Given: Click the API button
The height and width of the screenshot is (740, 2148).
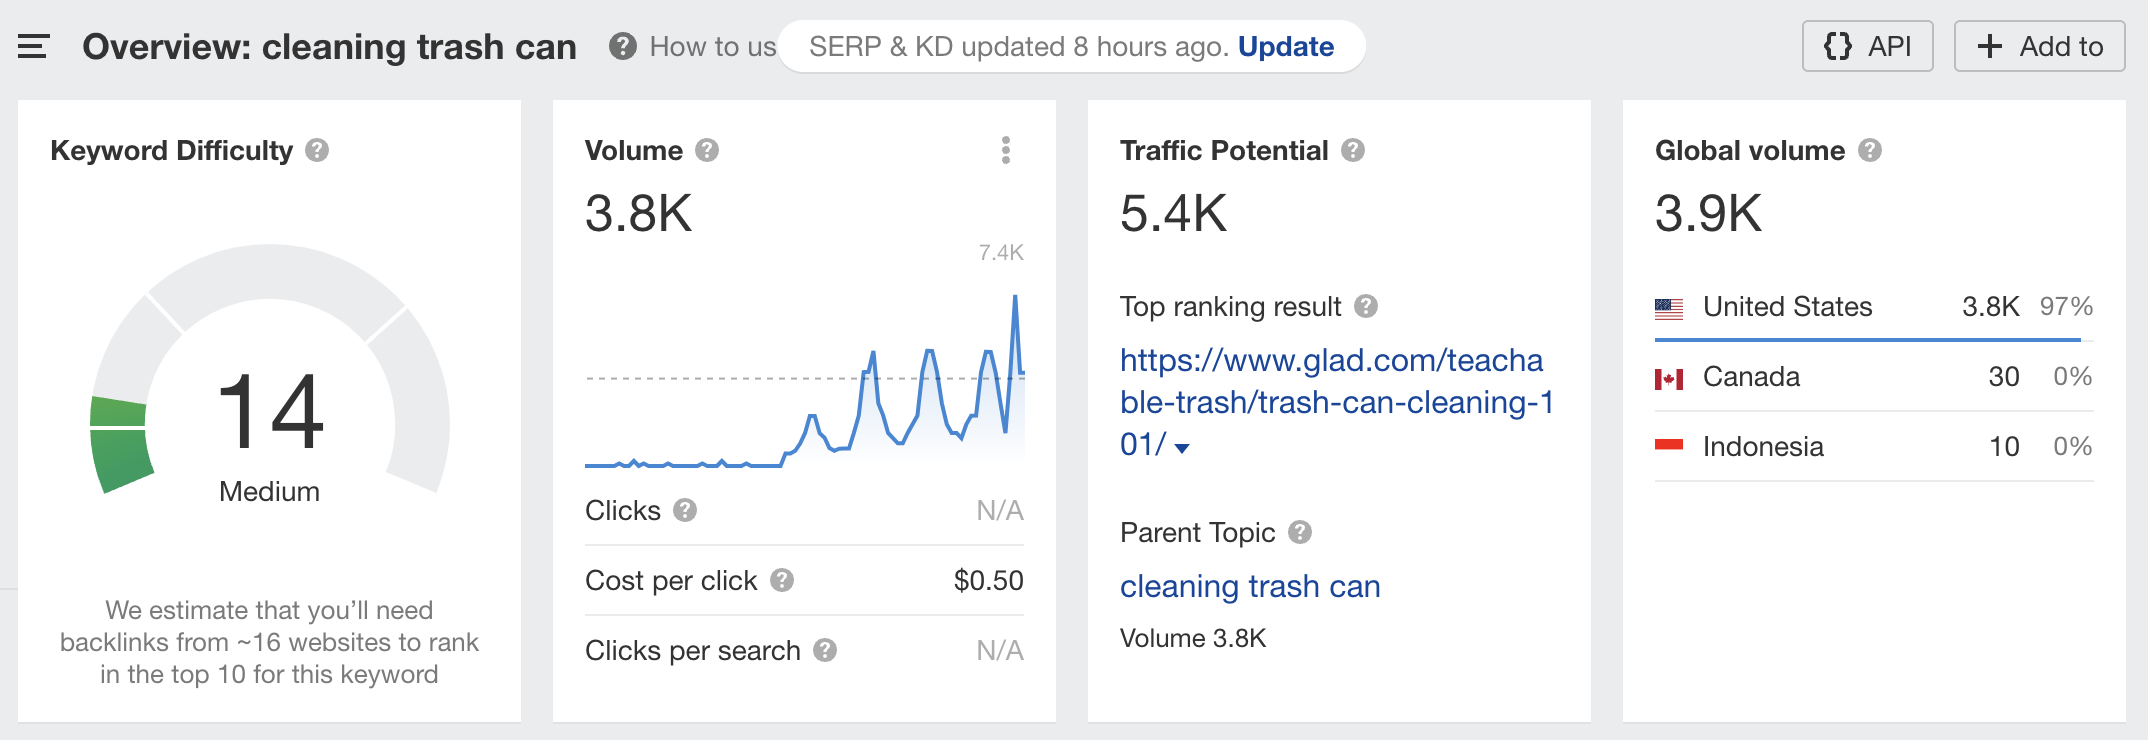Looking at the screenshot, I should coord(1867,46).
